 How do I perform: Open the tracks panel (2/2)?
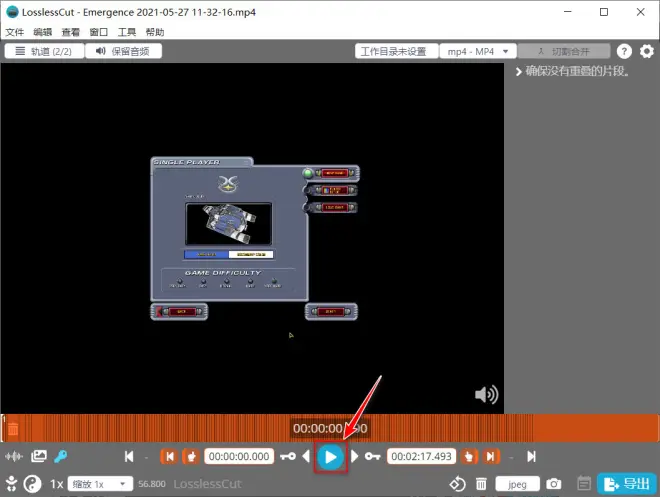coord(44,51)
